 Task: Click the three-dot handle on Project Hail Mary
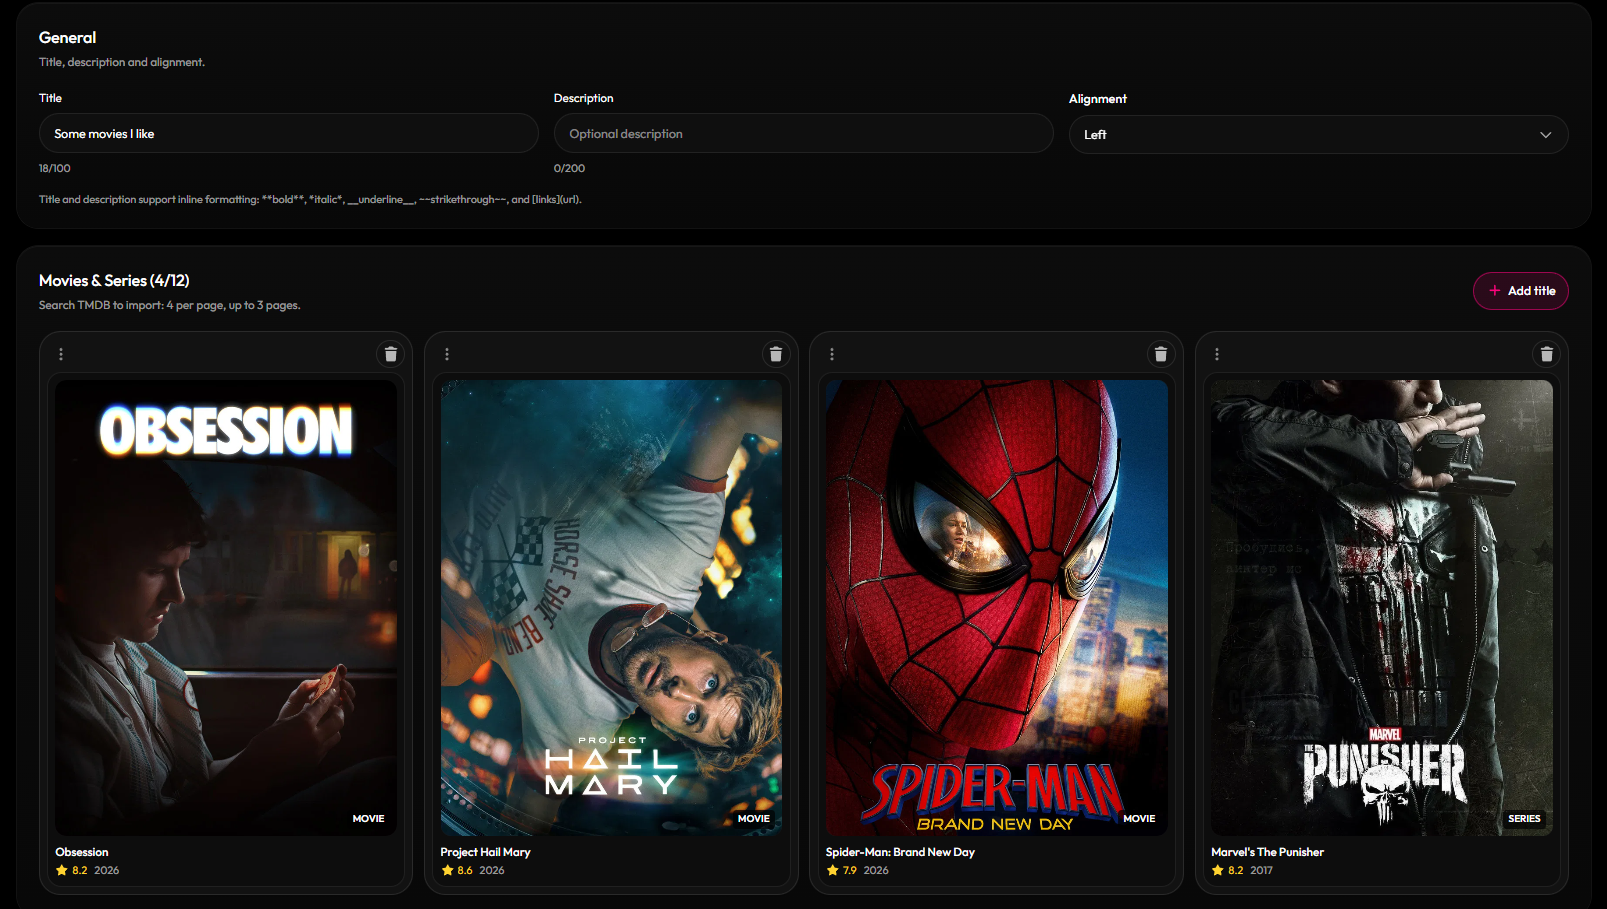[447, 354]
